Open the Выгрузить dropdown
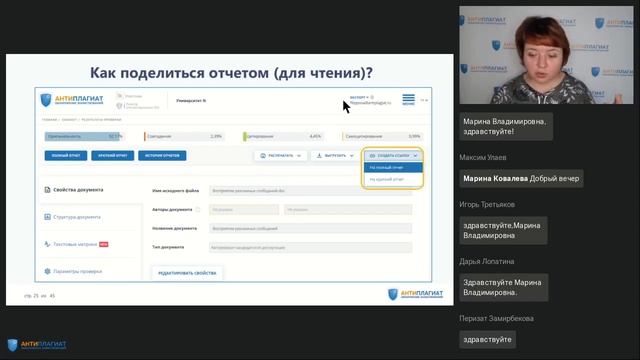The image size is (640, 360). (x=335, y=156)
